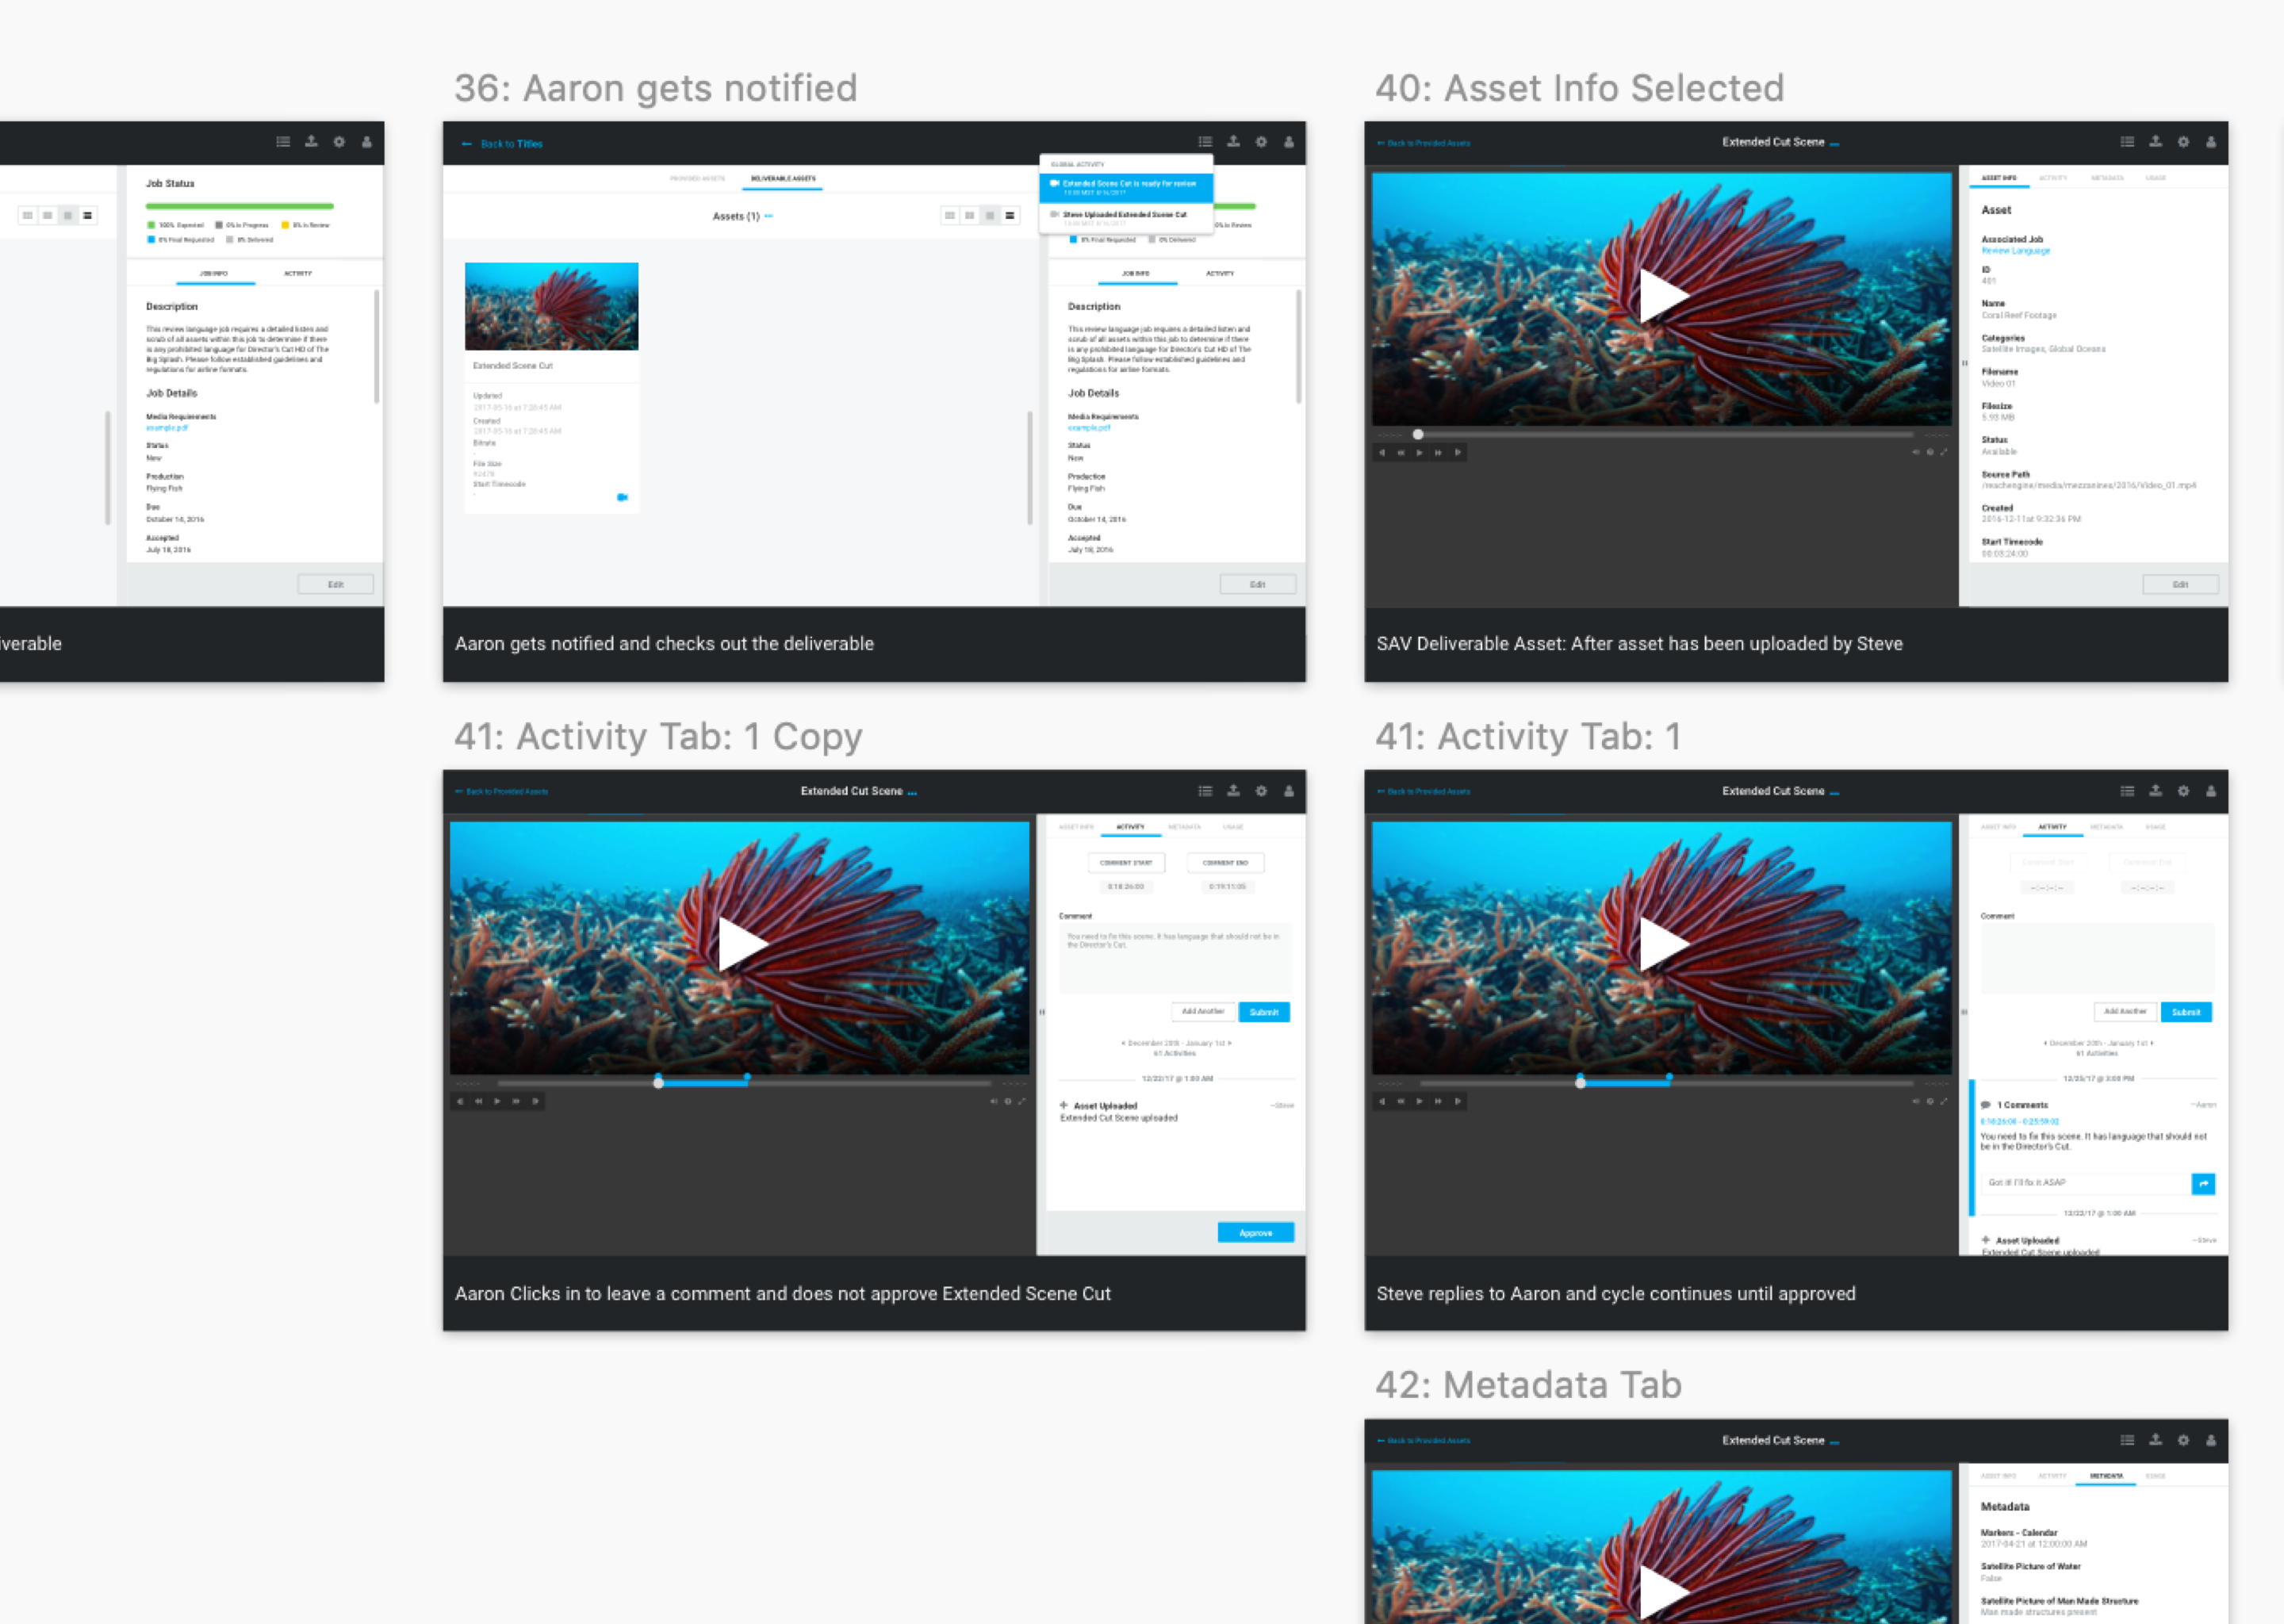Click the small play control under the Asset Info Selected video
The height and width of the screenshot is (1624, 2284).
(x=1419, y=452)
